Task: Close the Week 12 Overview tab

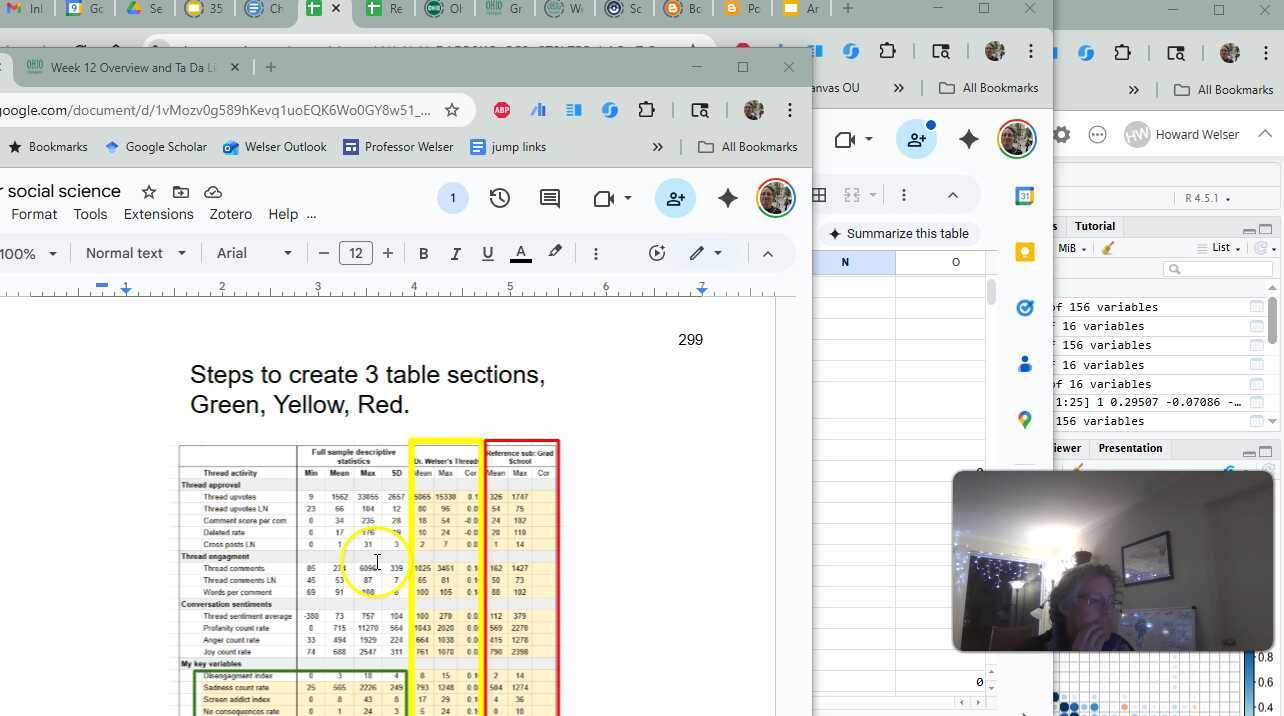Action: tap(235, 67)
